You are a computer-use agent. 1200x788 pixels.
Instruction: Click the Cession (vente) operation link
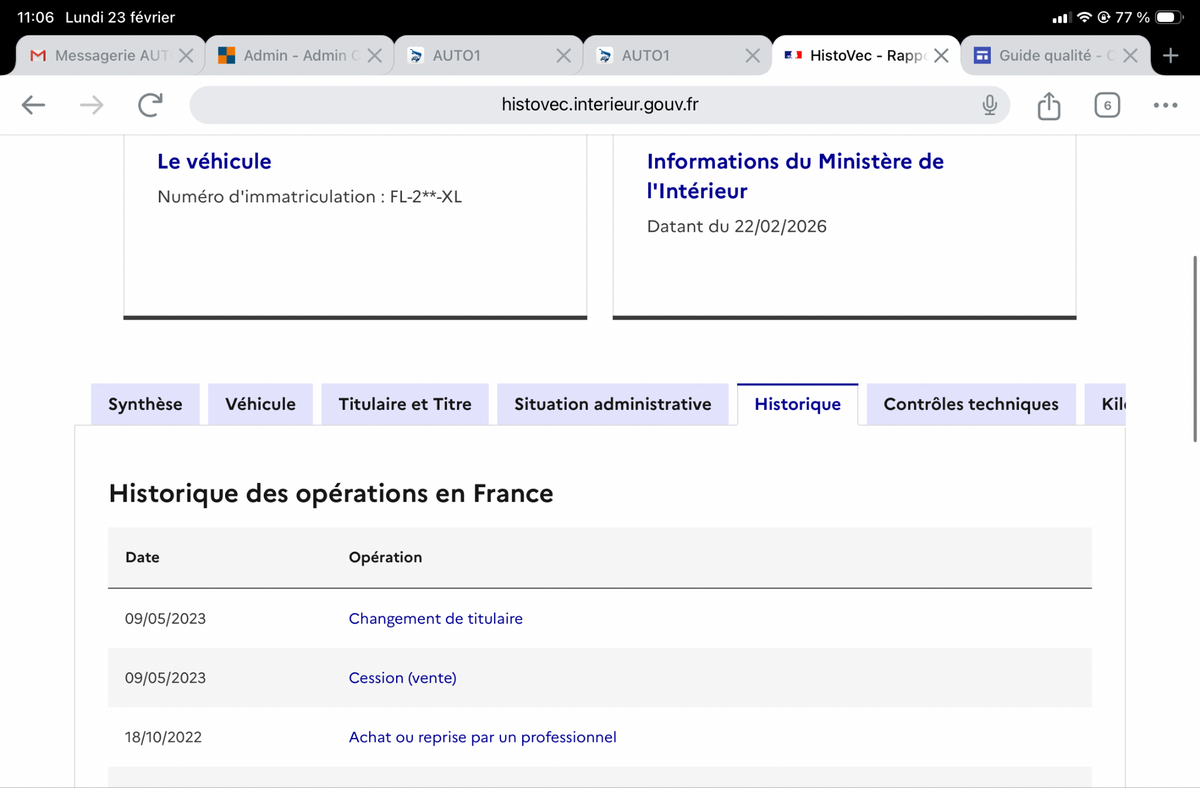tap(402, 677)
